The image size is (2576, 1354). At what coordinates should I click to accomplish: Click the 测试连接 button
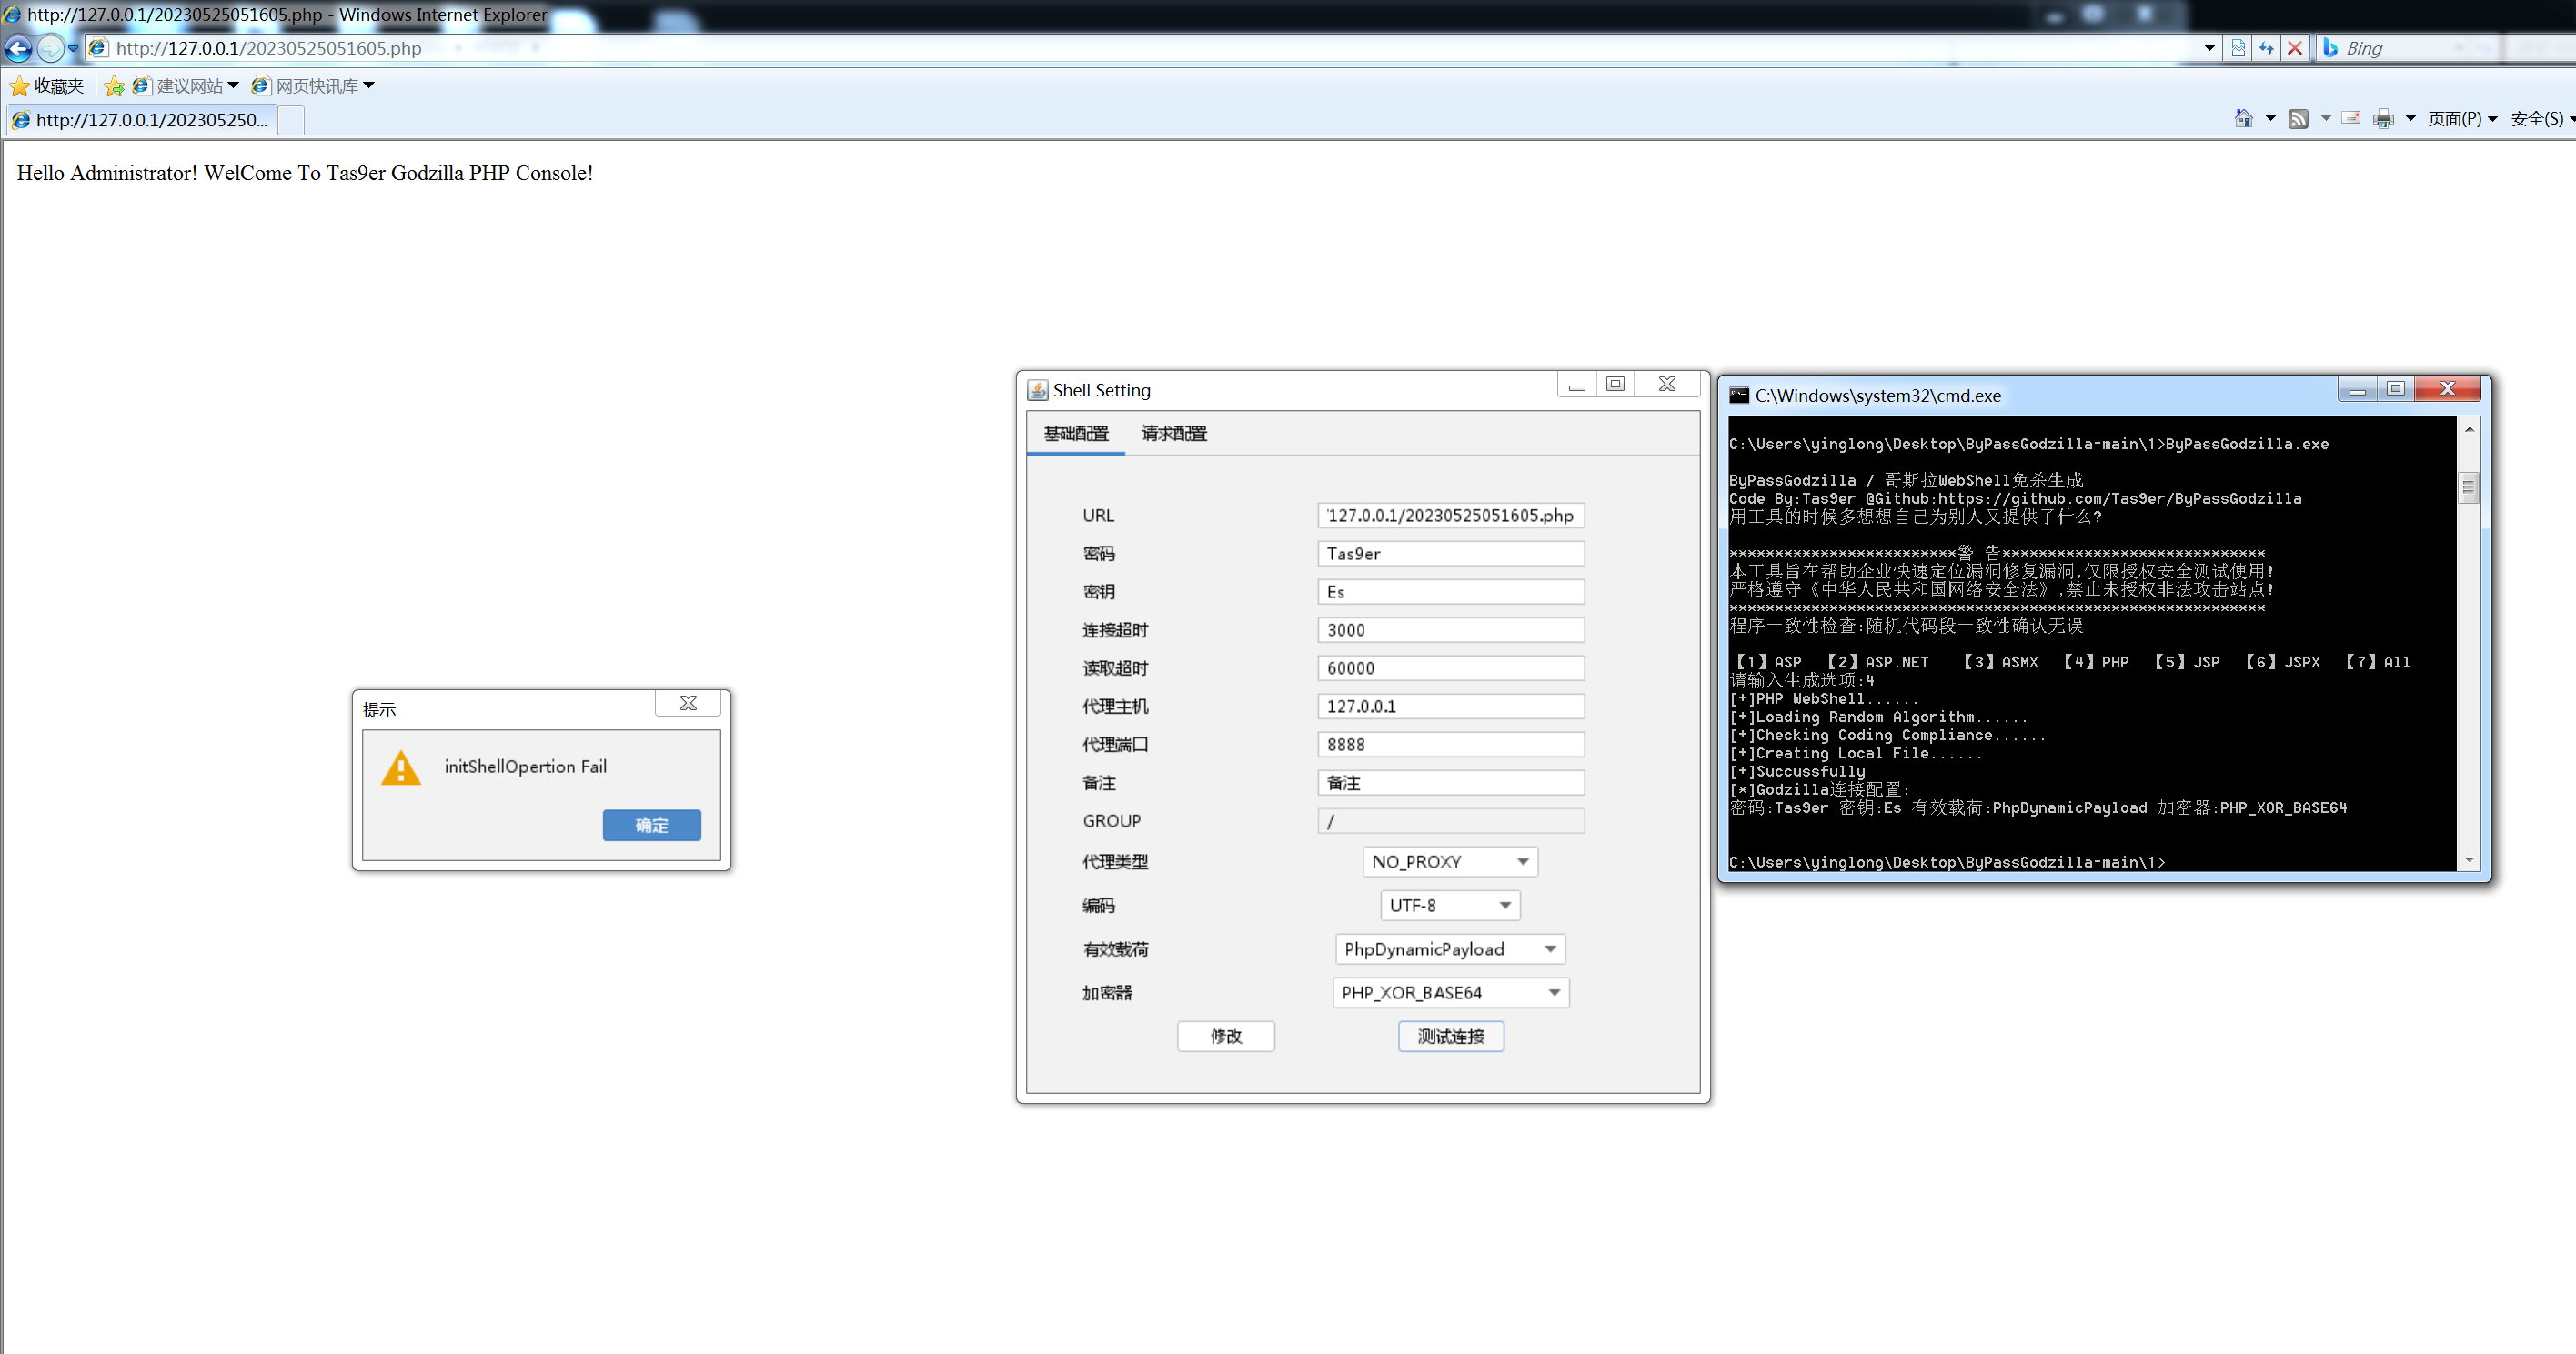[x=1450, y=1036]
